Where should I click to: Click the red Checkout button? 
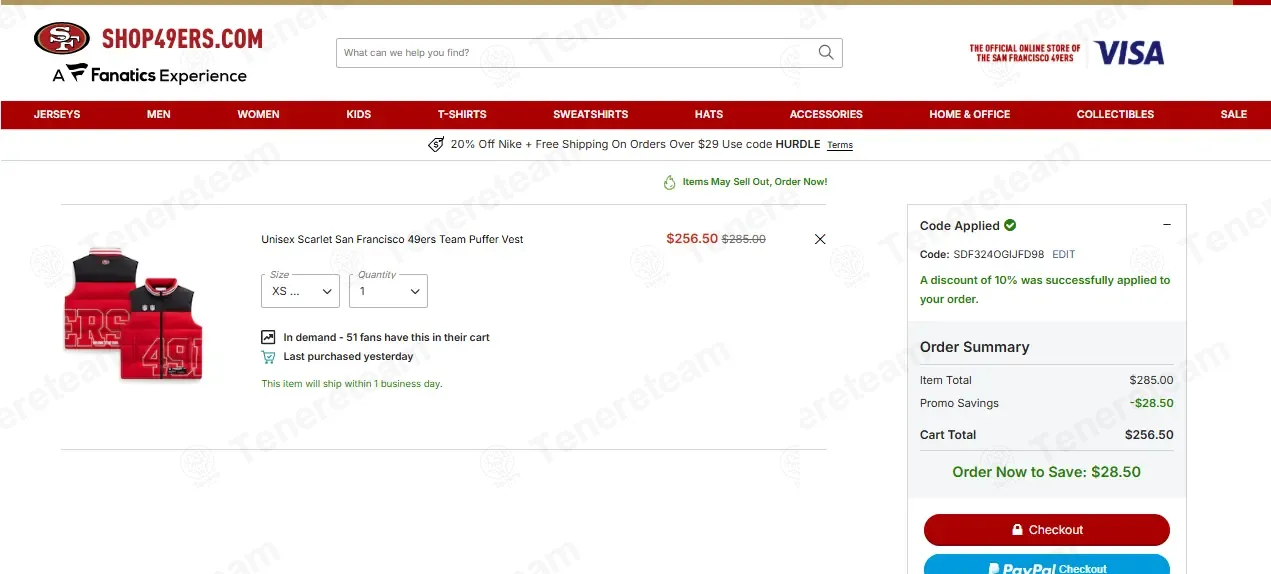(1047, 530)
